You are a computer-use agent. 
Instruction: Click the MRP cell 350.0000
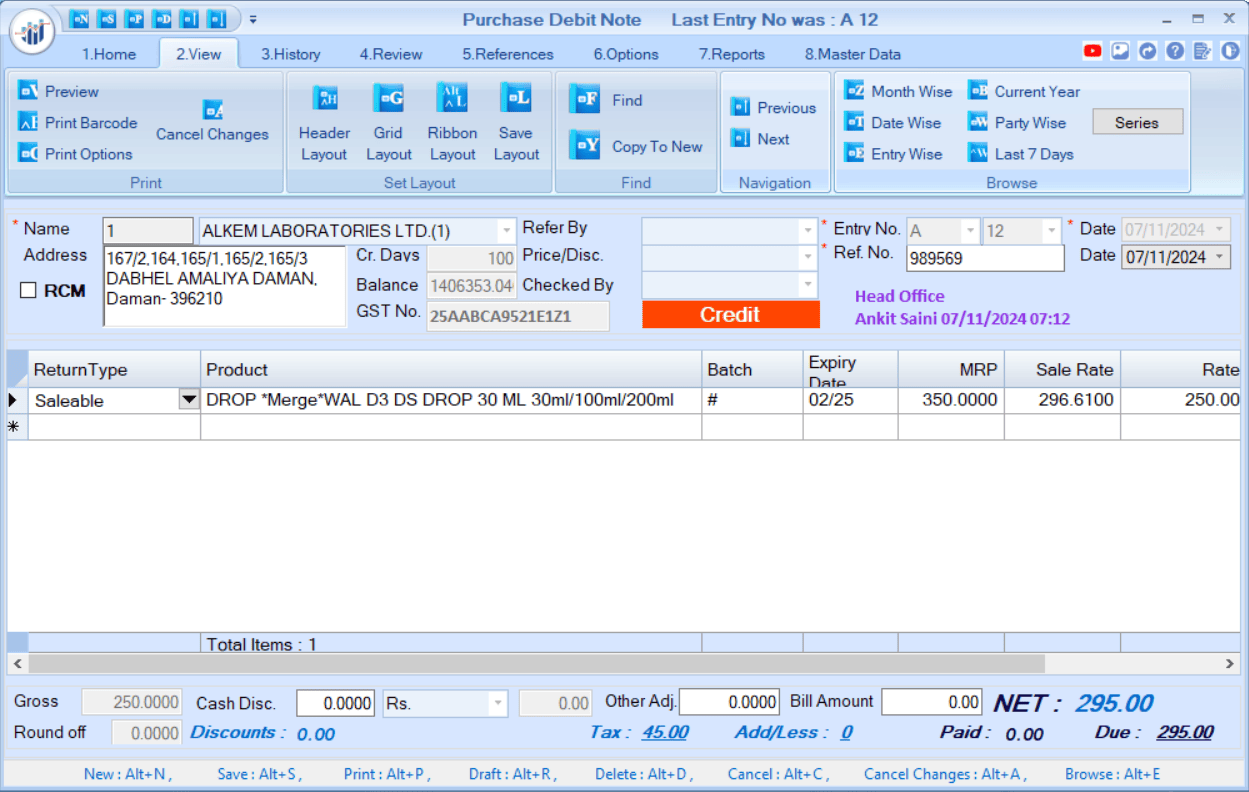951,400
